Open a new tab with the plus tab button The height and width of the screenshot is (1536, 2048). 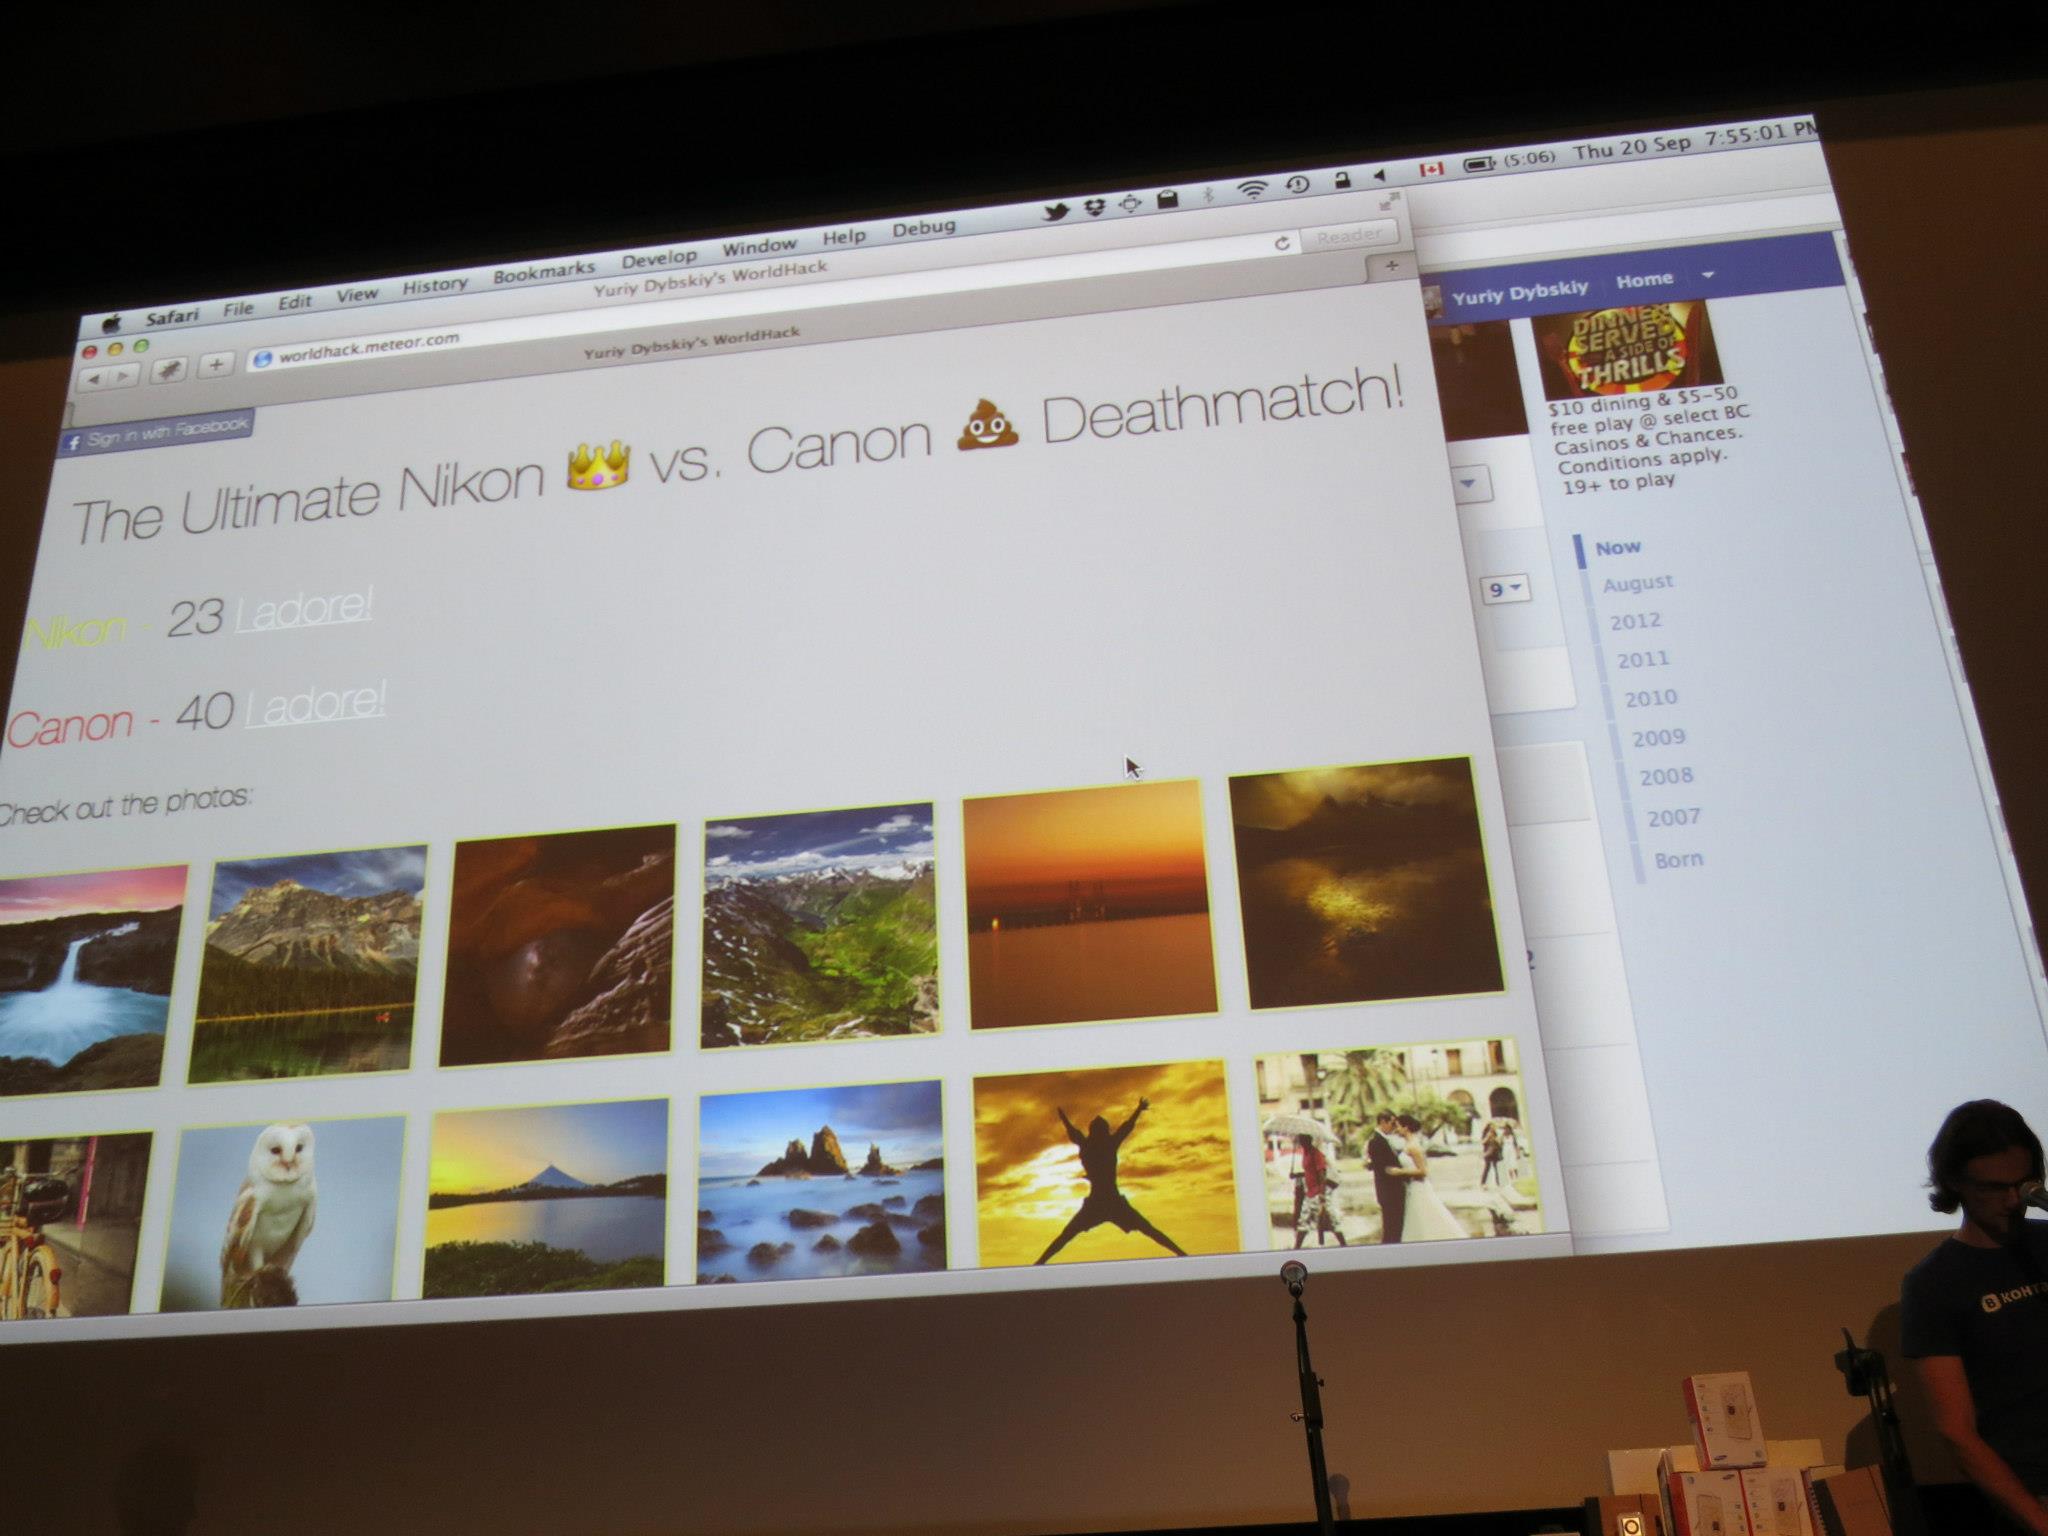[1391, 266]
